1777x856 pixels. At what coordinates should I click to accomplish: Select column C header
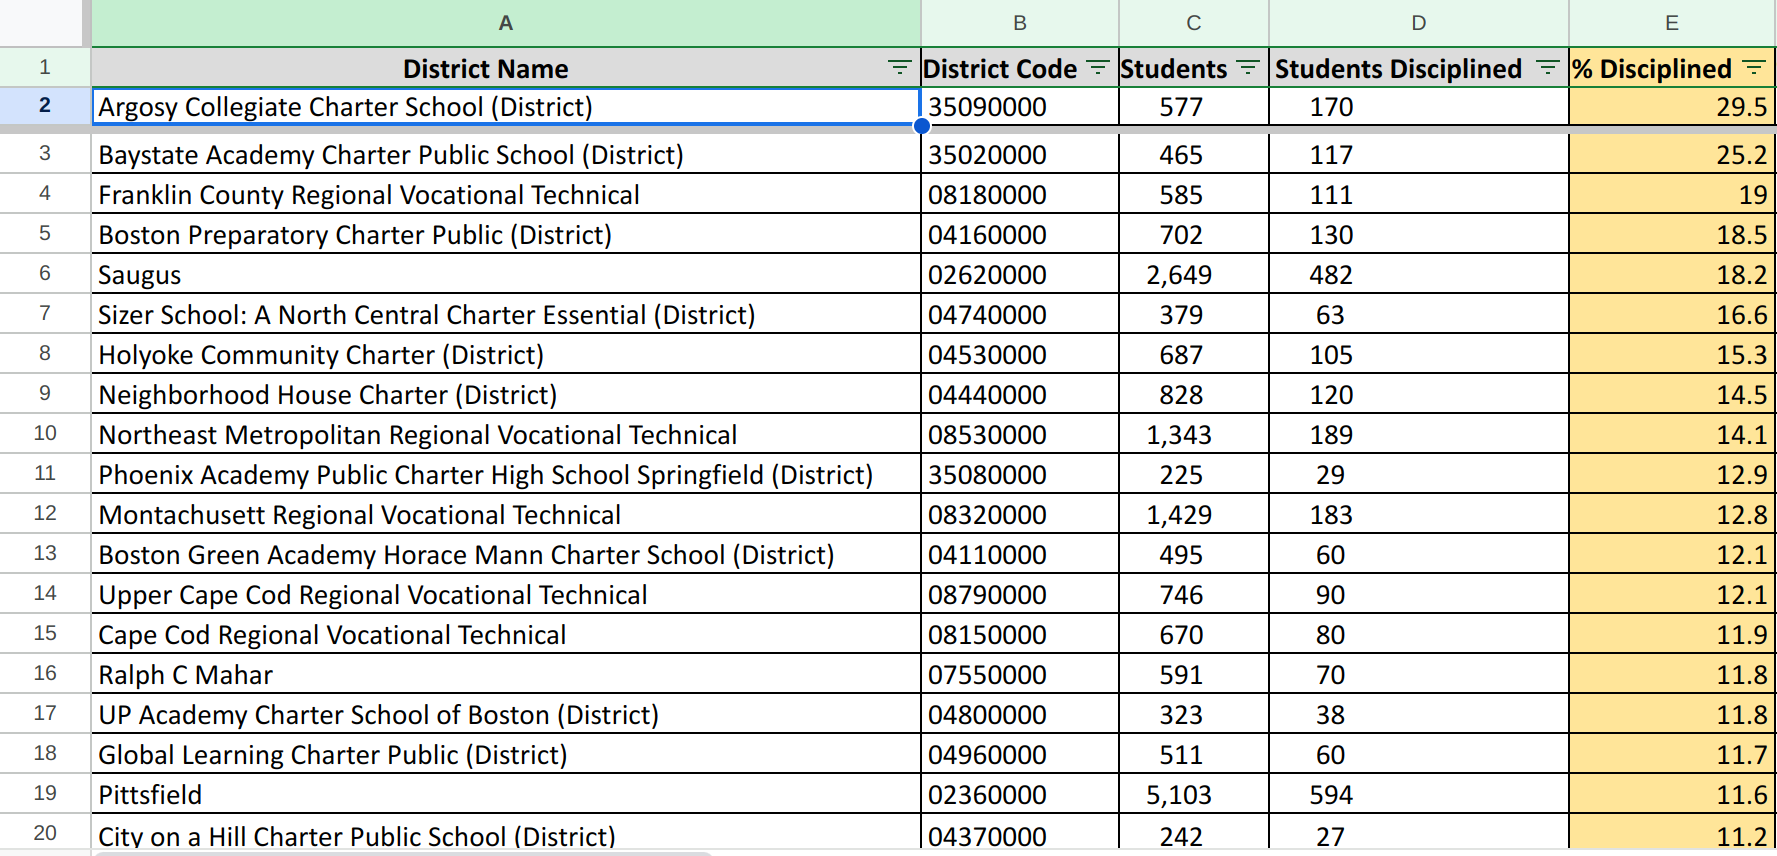coord(1194,23)
